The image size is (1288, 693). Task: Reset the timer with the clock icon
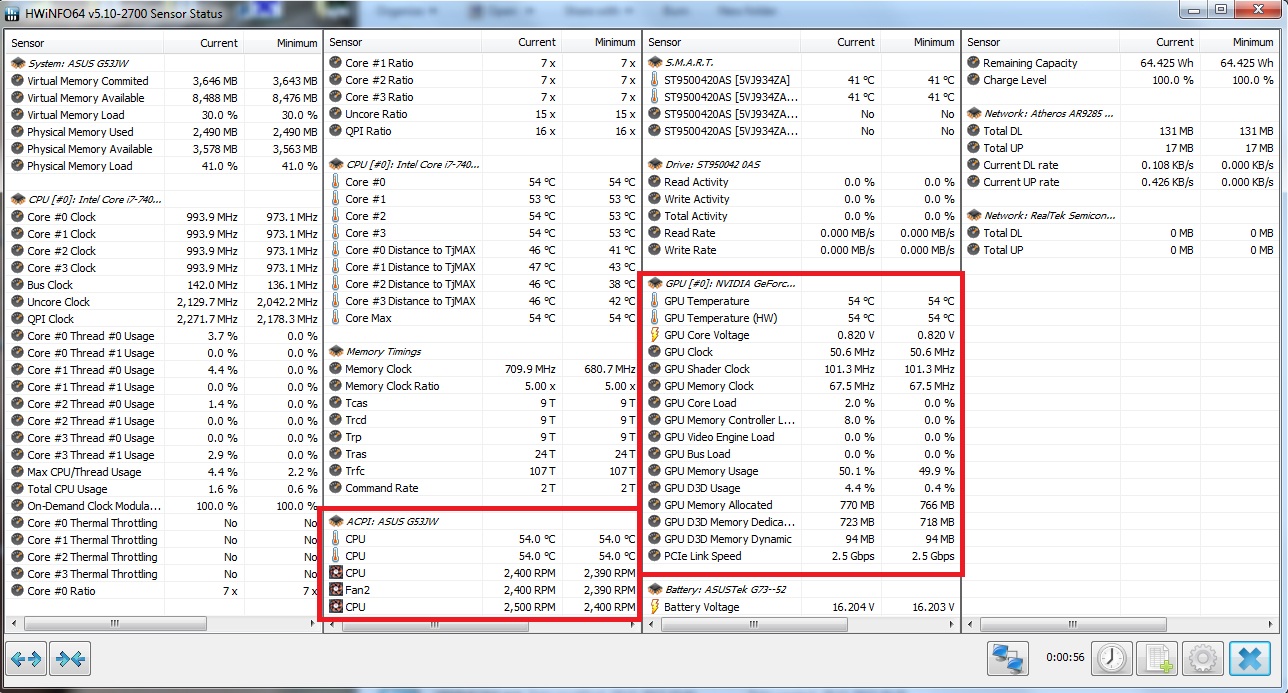pyautogui.click(x=1112, y=658)
